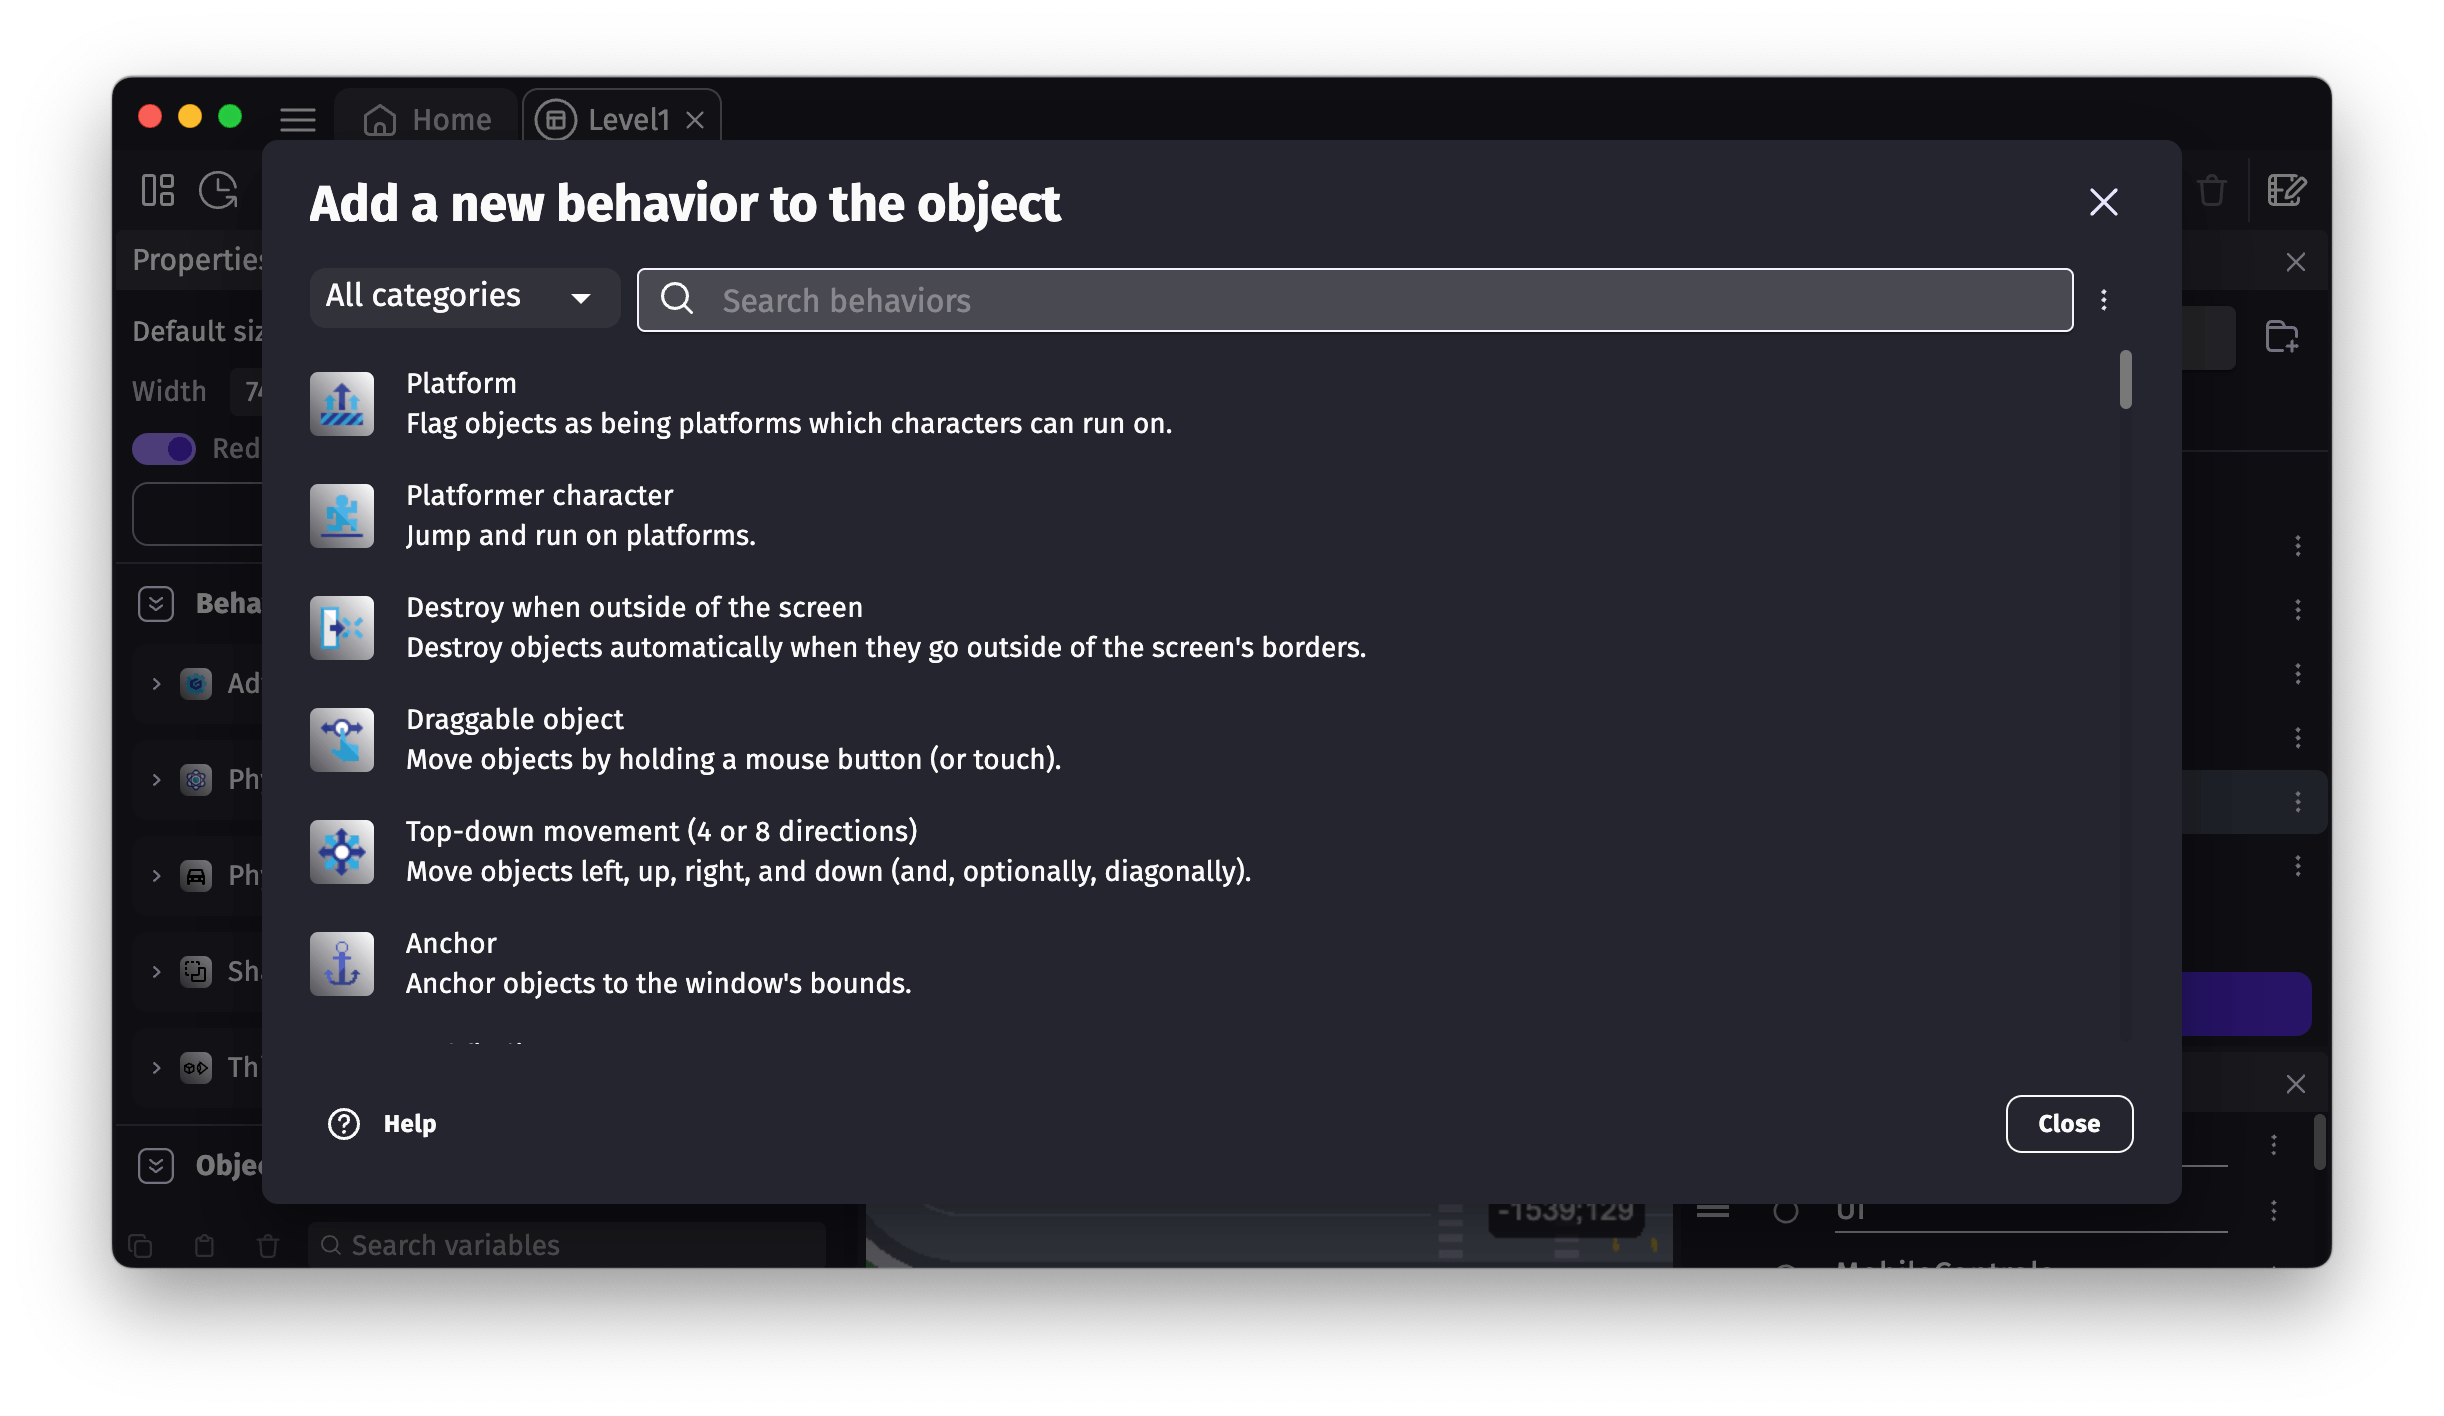Click the Close button
This screenshot has height=1416, width=2444.
2068,1123
